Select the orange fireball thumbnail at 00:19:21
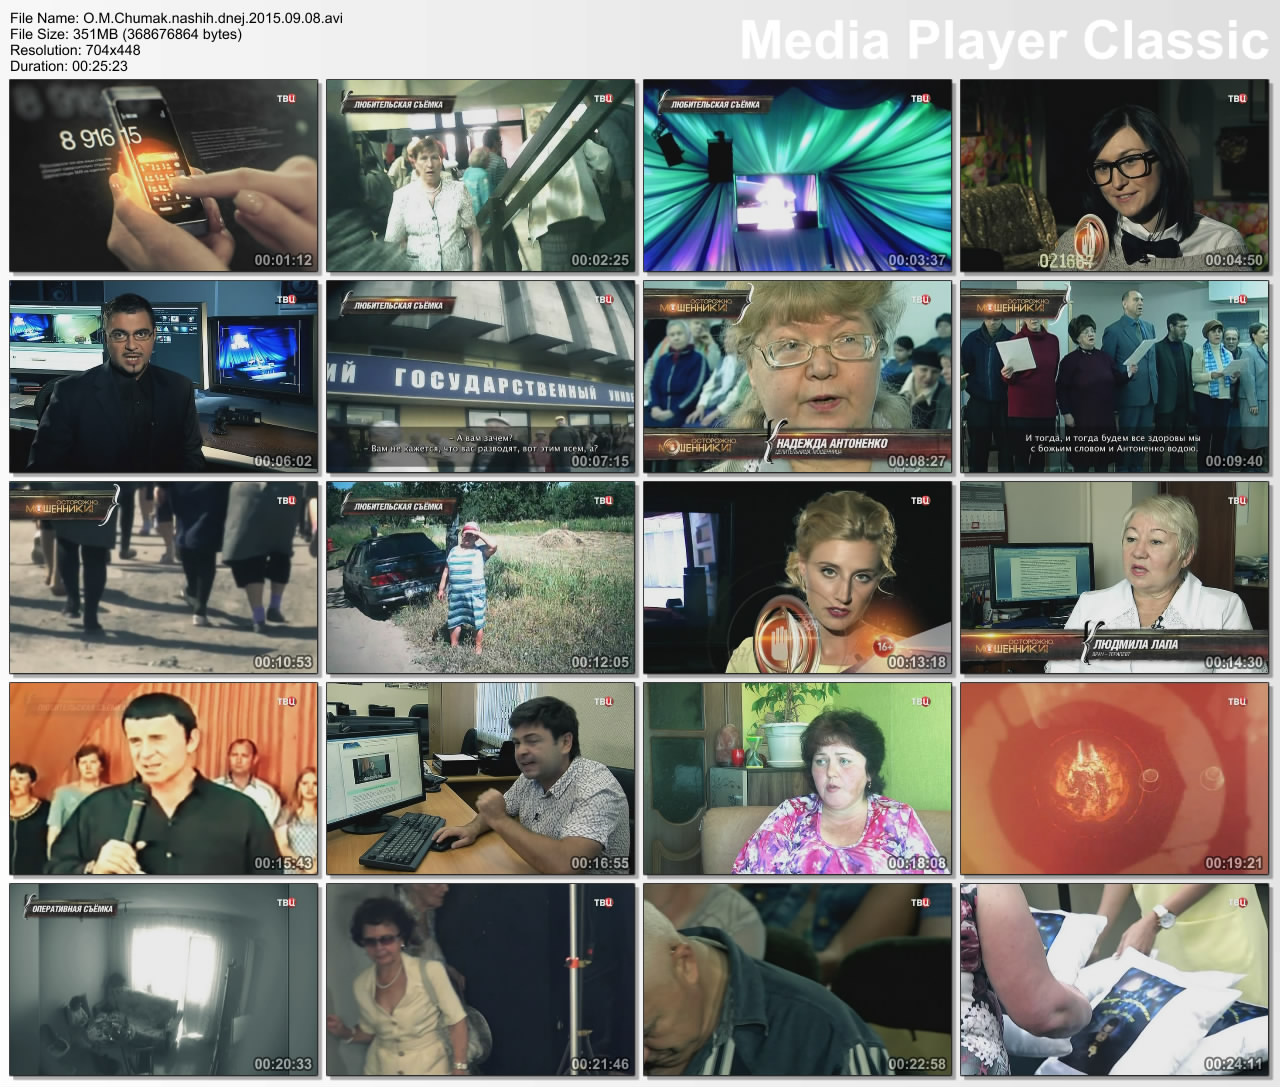 (x=1115, y=779)
